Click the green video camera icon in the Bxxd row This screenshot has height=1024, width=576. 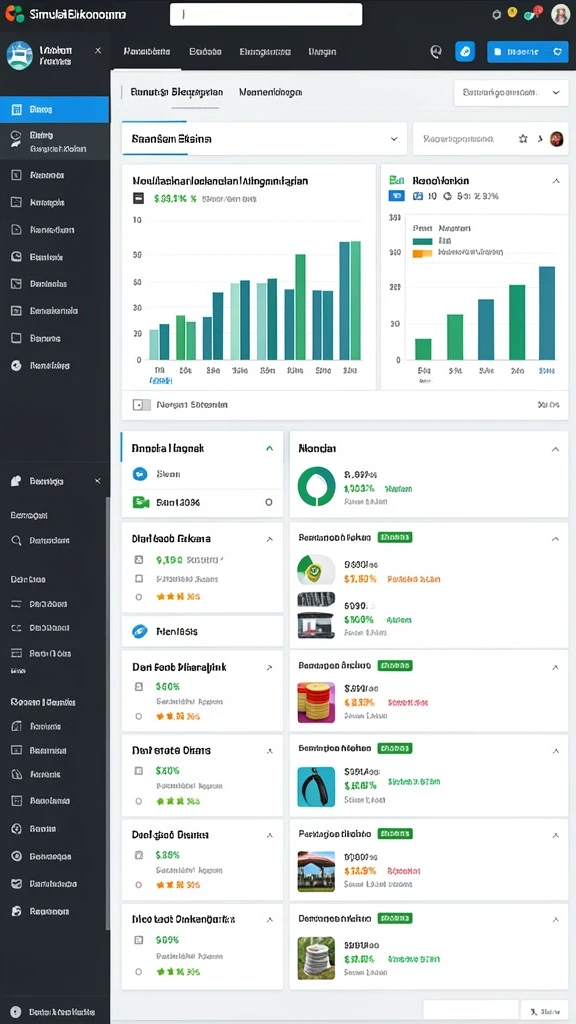point(140,502)
